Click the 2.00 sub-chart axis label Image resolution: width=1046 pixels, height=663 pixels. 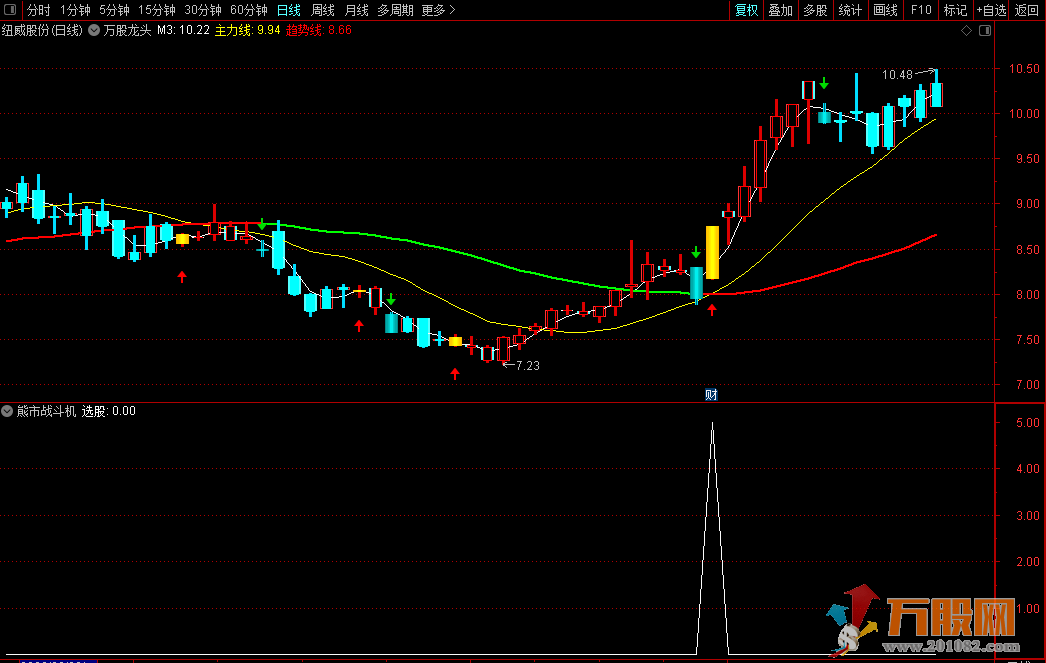pos(1027,562)
